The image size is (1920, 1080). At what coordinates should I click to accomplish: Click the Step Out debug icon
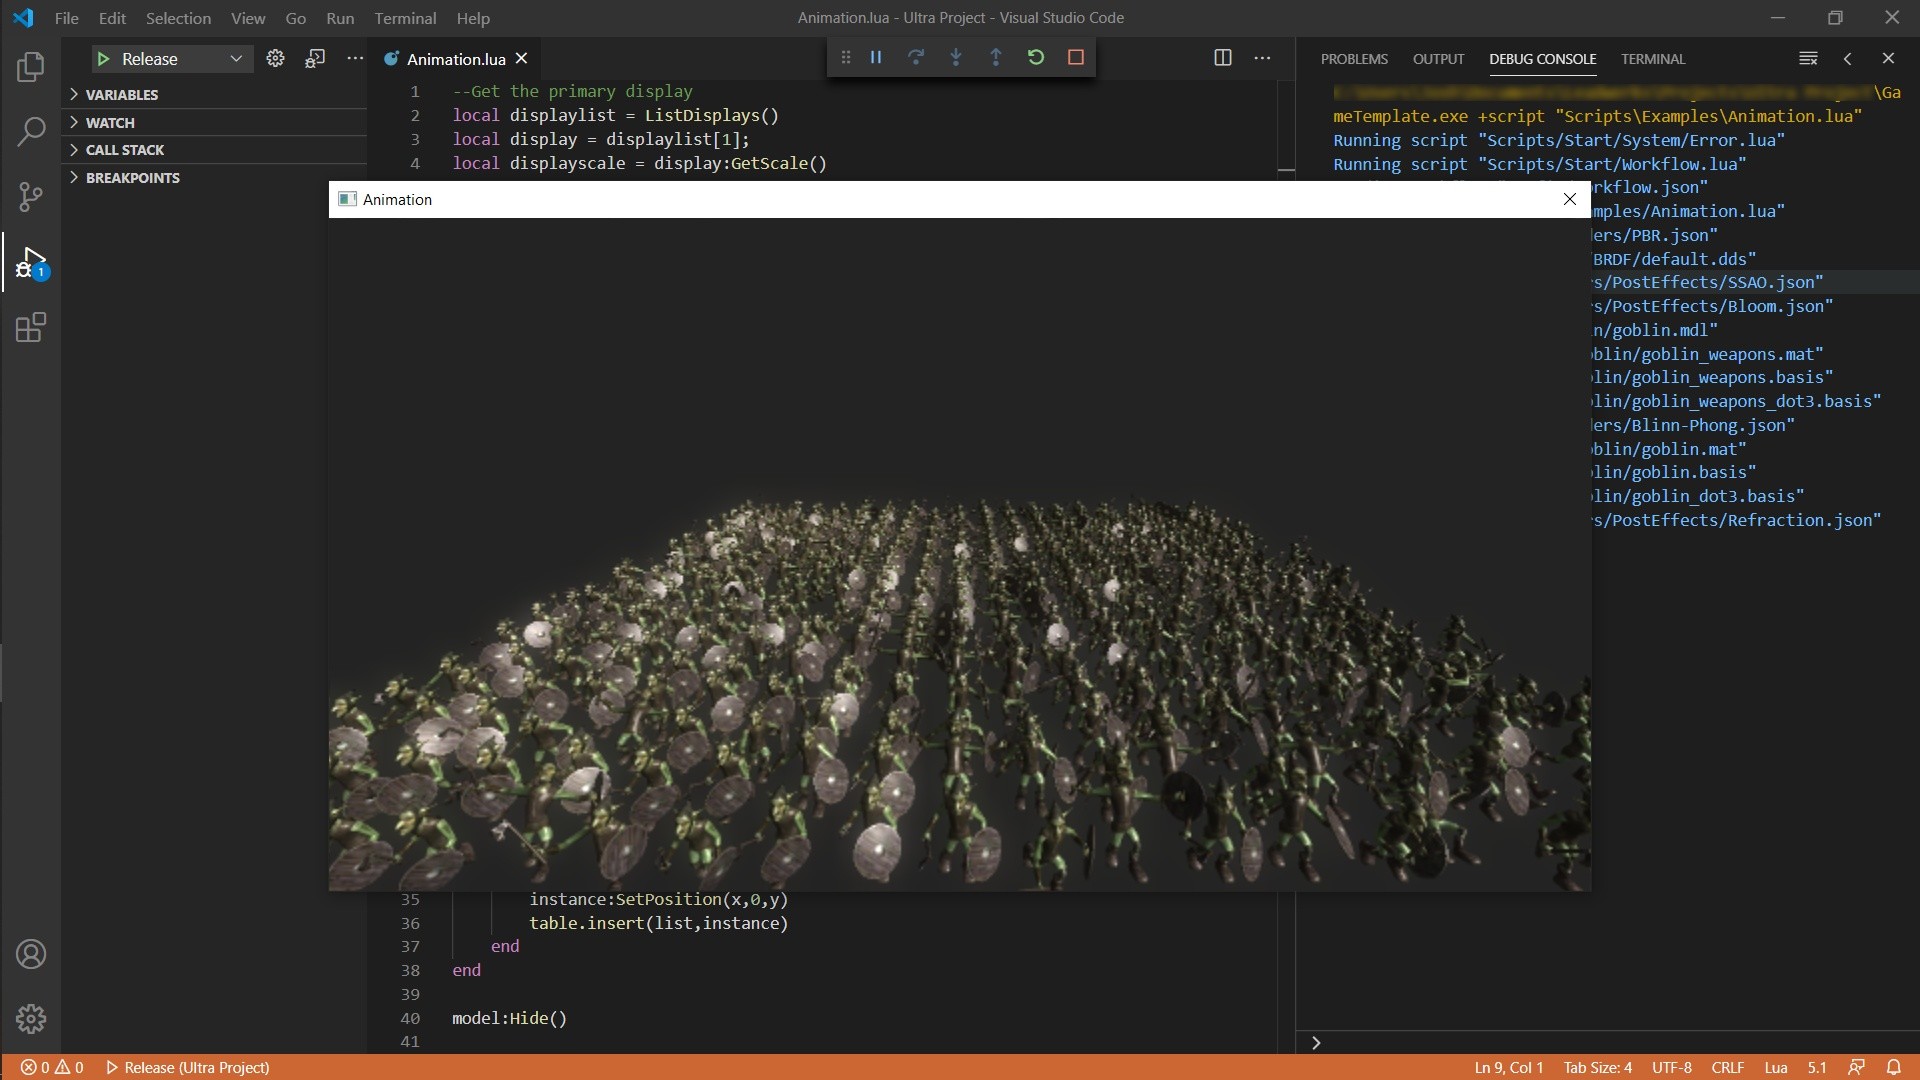[996, 57]
